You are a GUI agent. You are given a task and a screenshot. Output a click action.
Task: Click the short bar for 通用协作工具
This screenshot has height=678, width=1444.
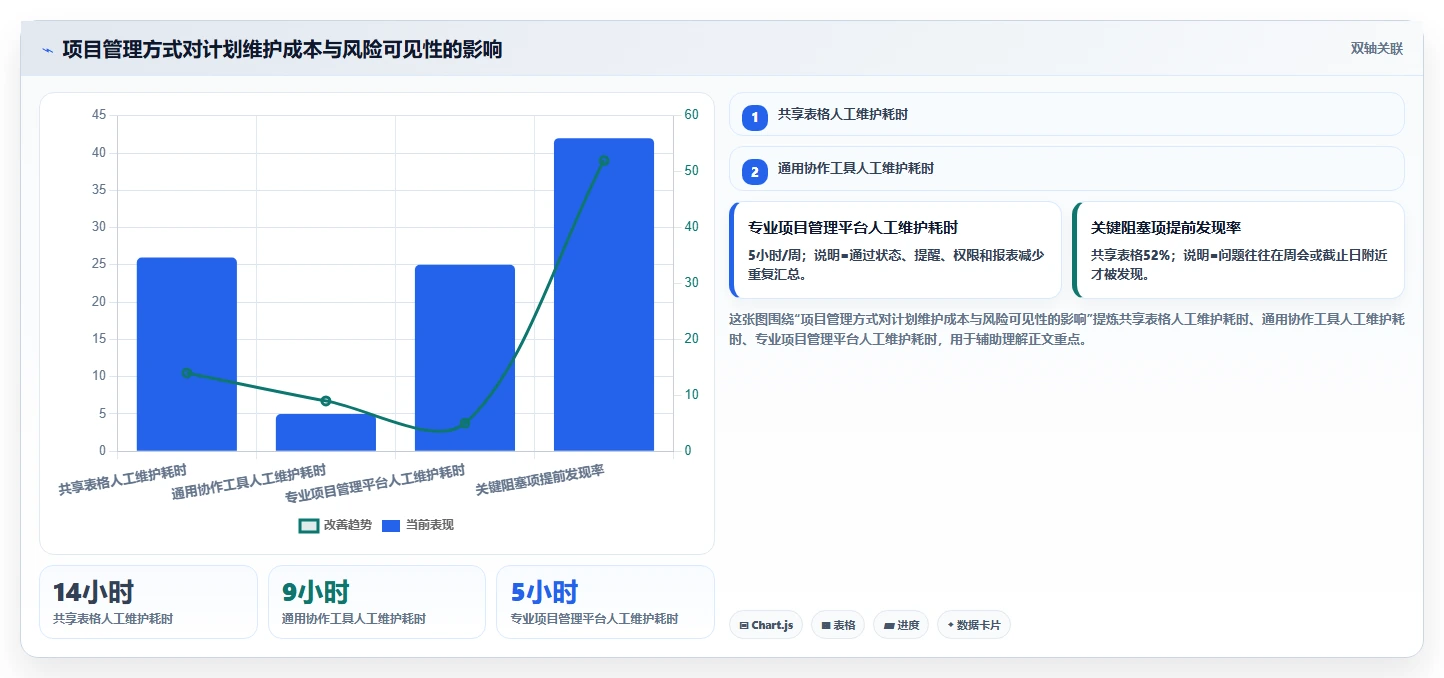pos(326,432)
